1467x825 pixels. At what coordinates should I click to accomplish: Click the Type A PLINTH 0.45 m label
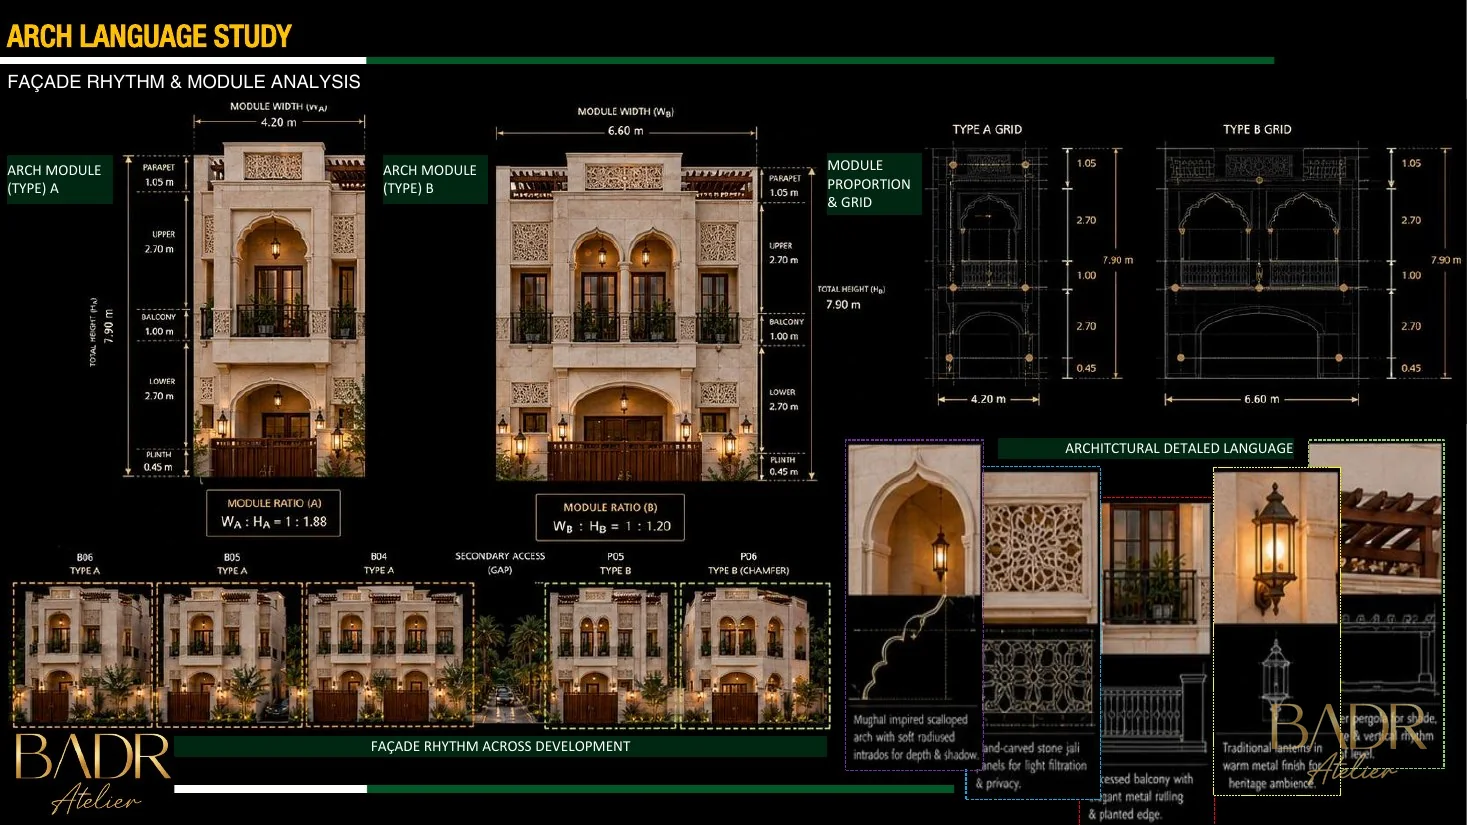158,461
